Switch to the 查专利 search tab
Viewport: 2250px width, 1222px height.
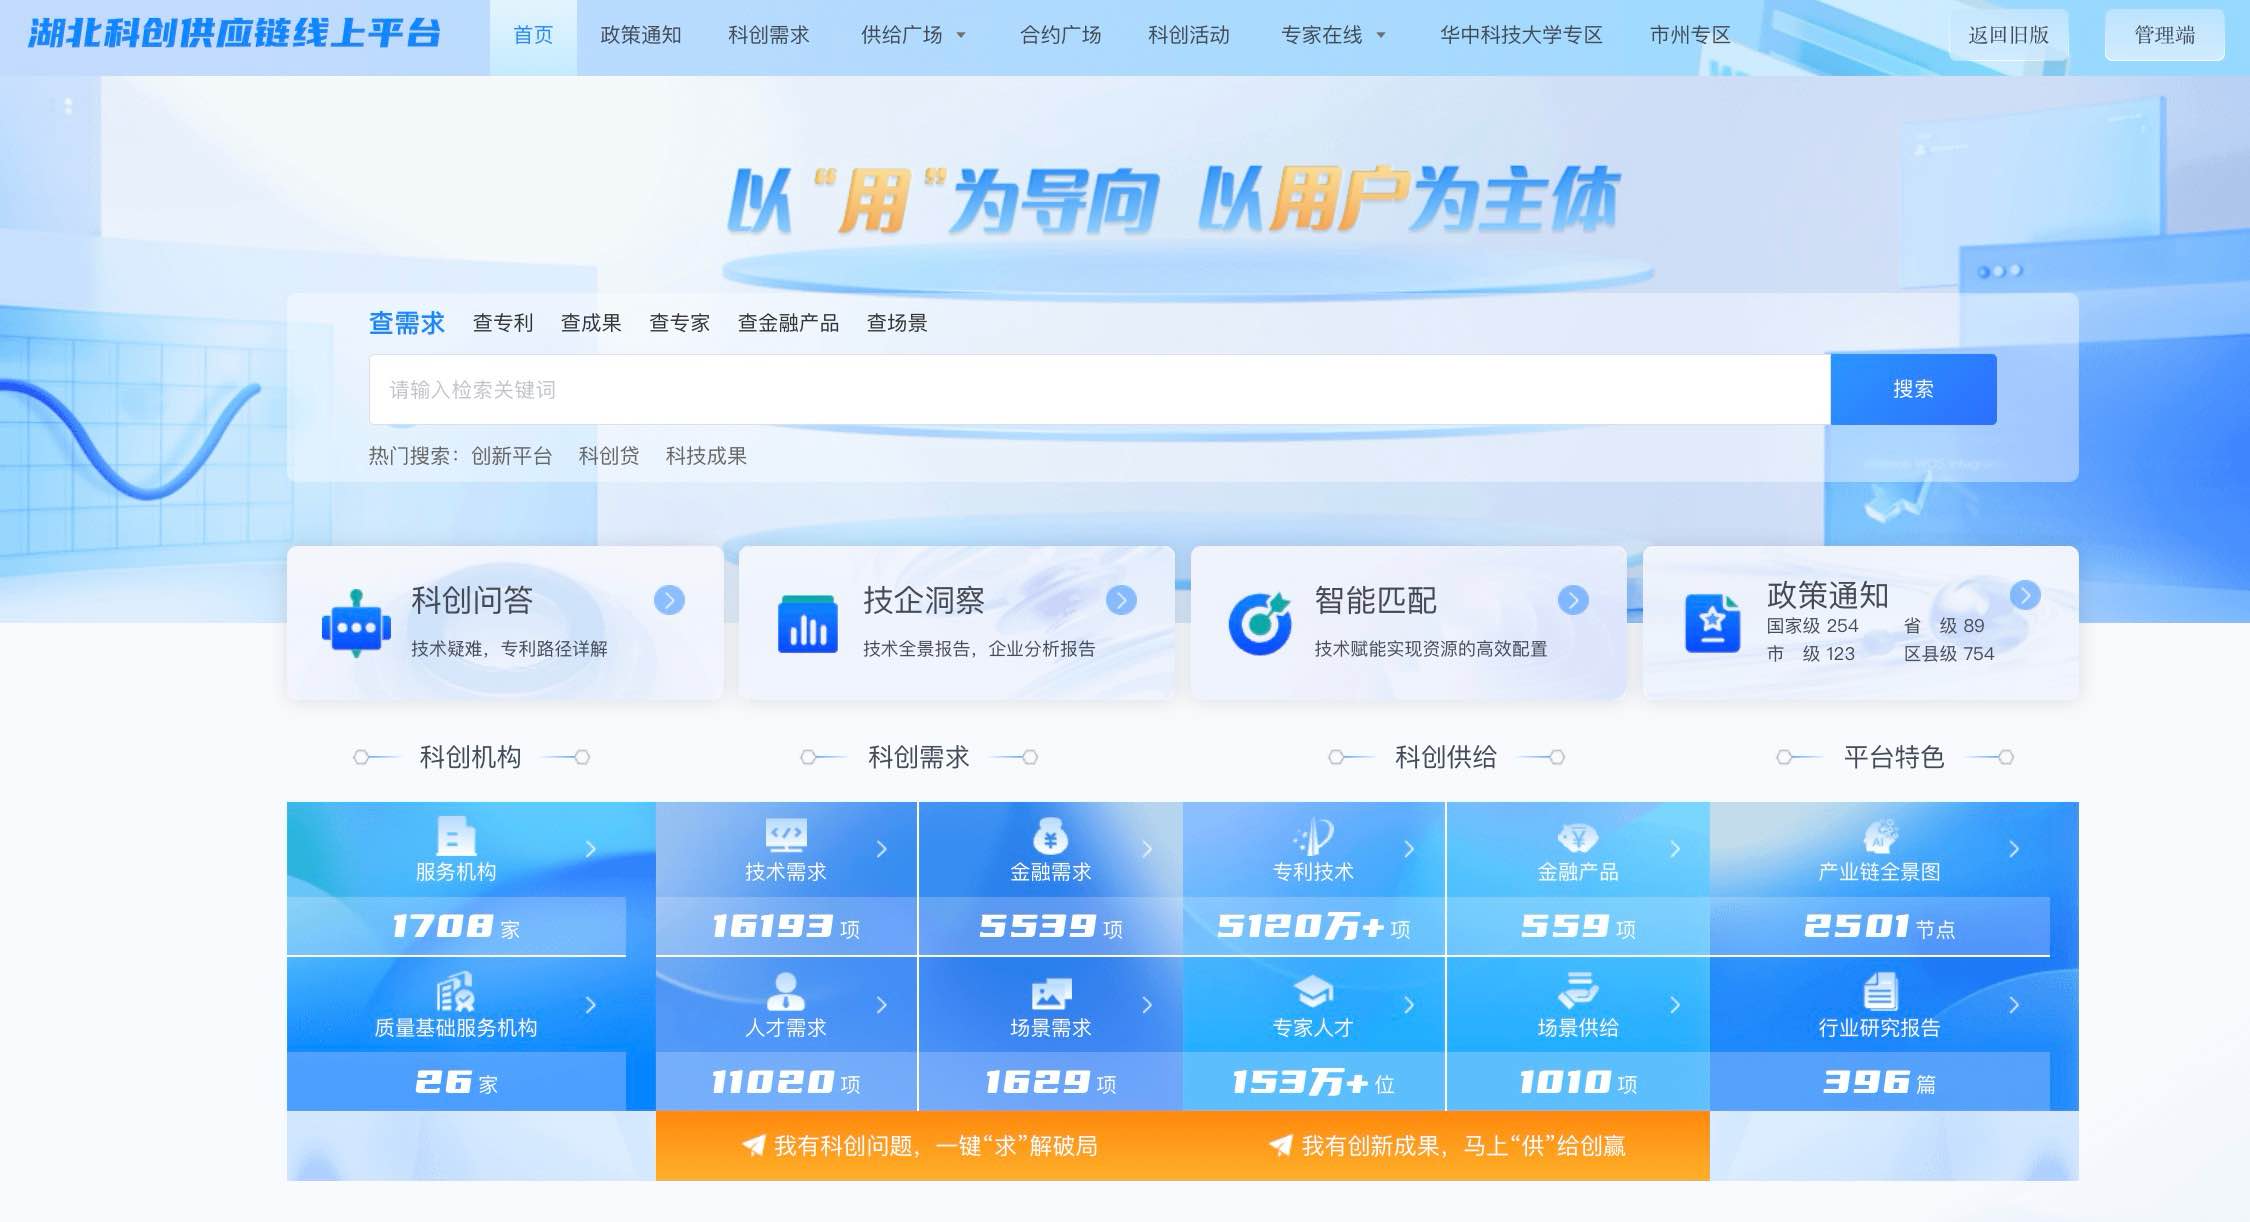pos(502,322)
